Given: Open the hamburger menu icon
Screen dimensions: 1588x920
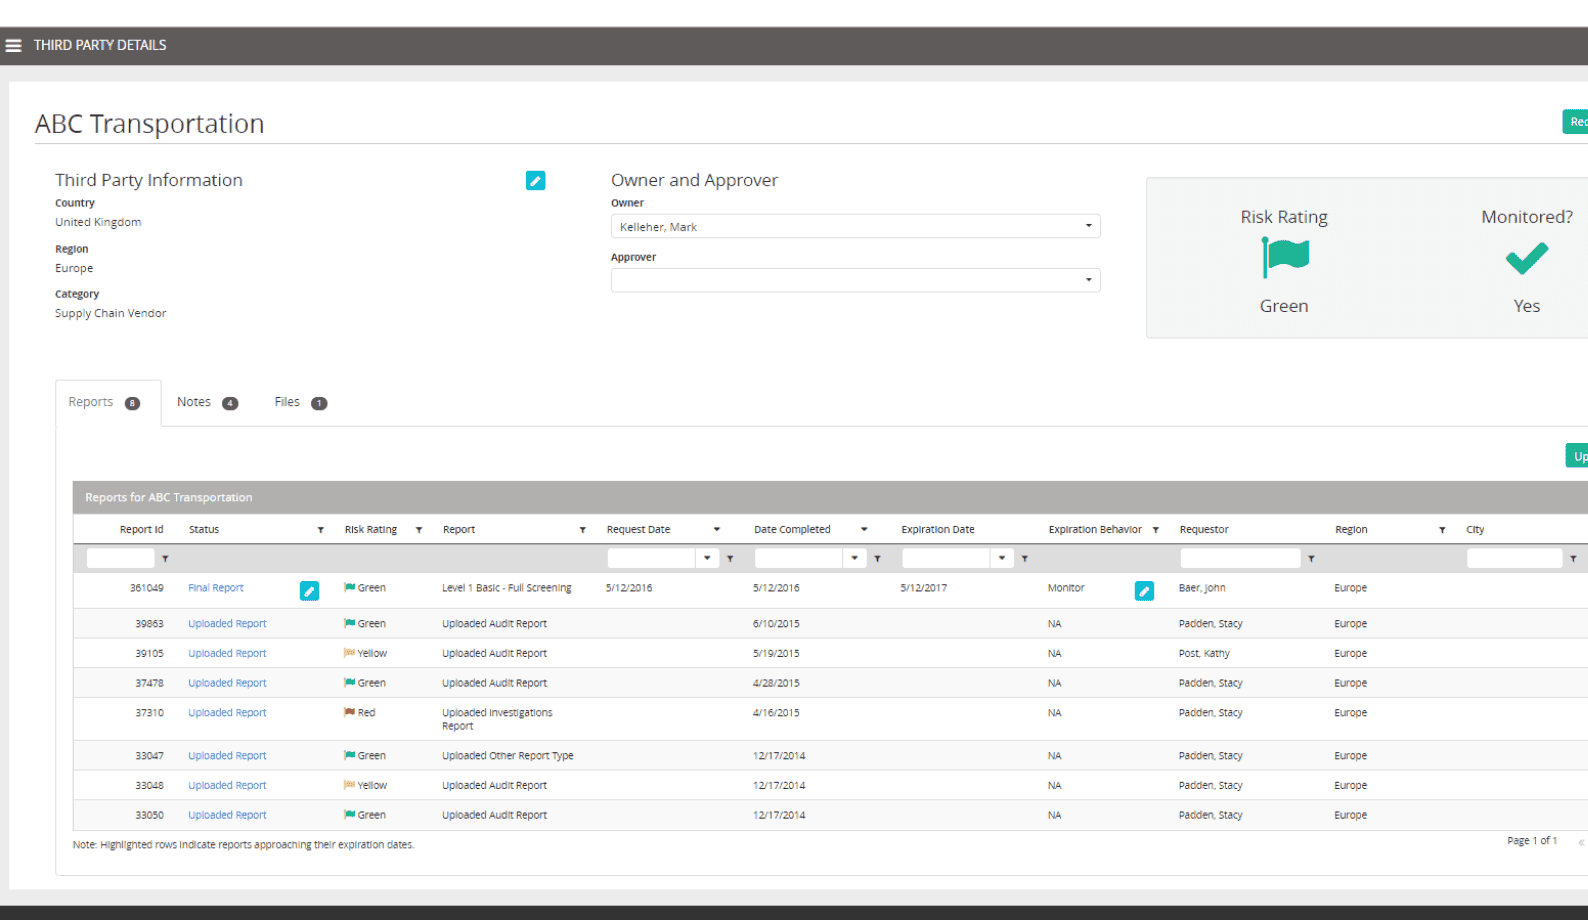Looking at the screenshot, I should [14, 46].
